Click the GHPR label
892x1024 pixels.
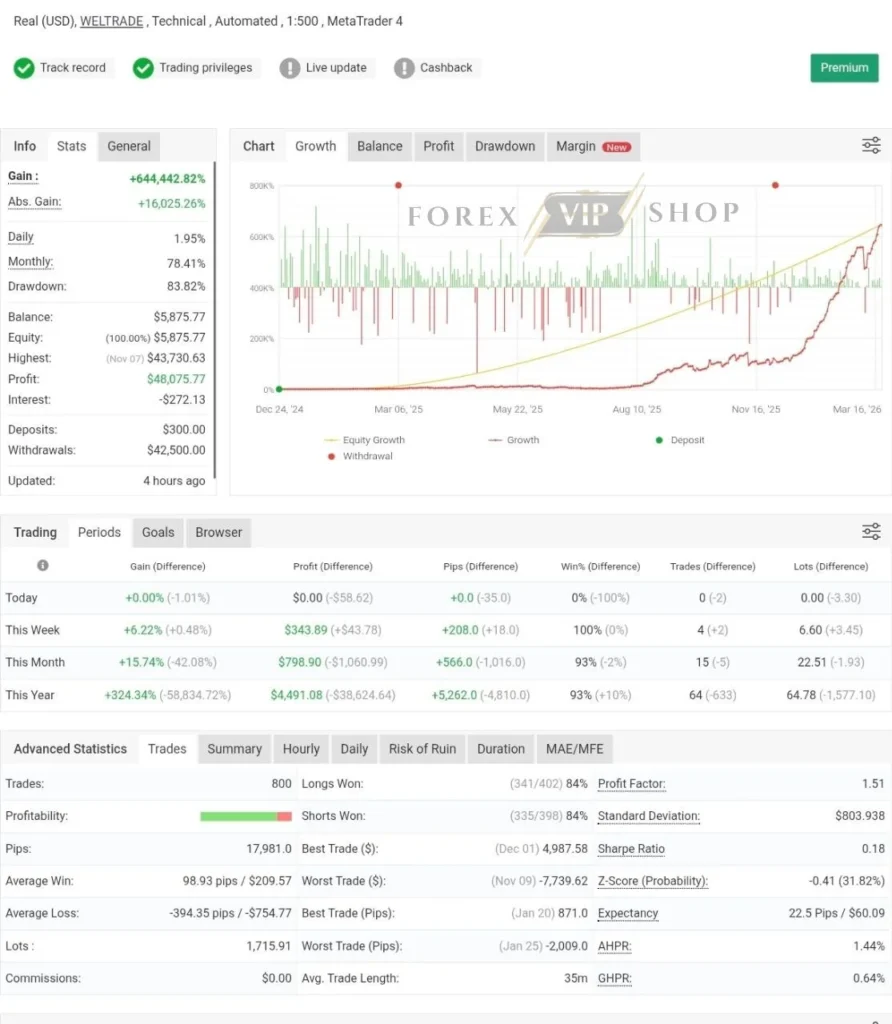614,978
